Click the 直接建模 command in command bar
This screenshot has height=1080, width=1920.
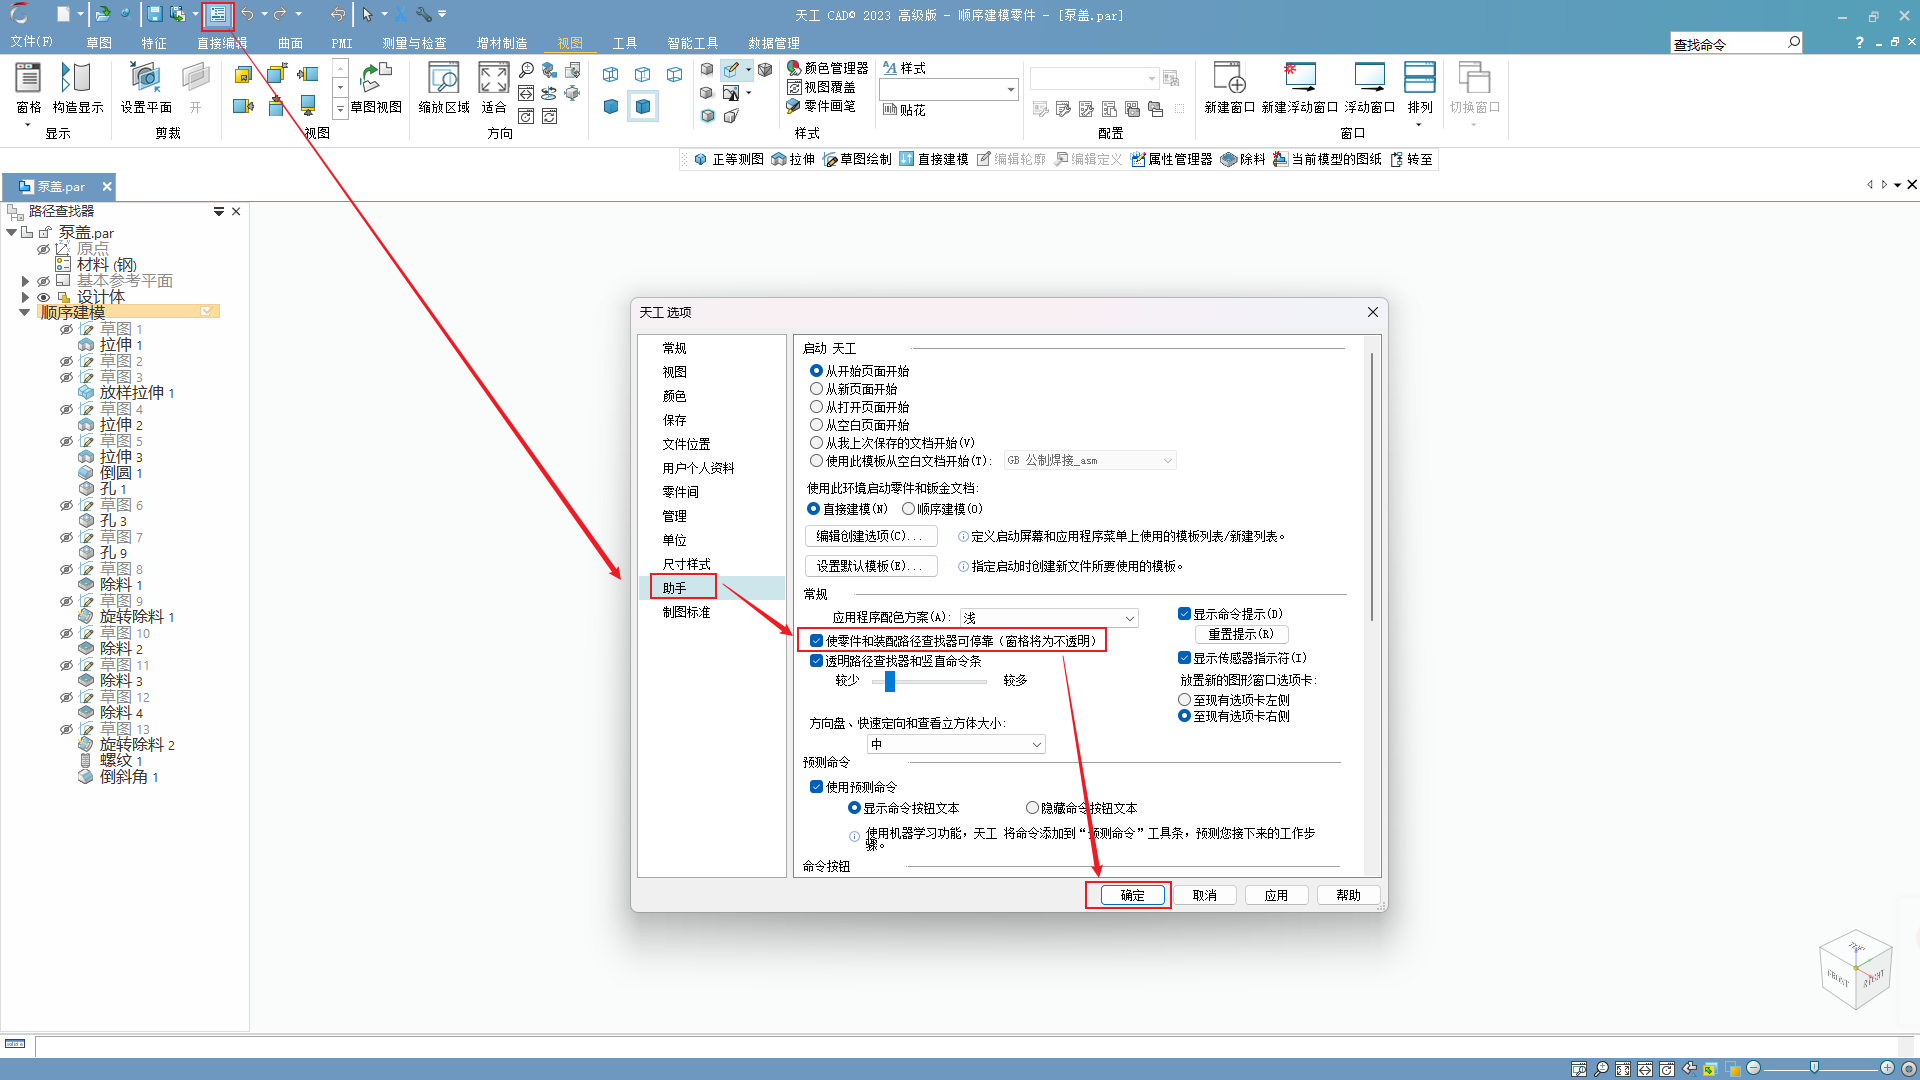[933, 159]
